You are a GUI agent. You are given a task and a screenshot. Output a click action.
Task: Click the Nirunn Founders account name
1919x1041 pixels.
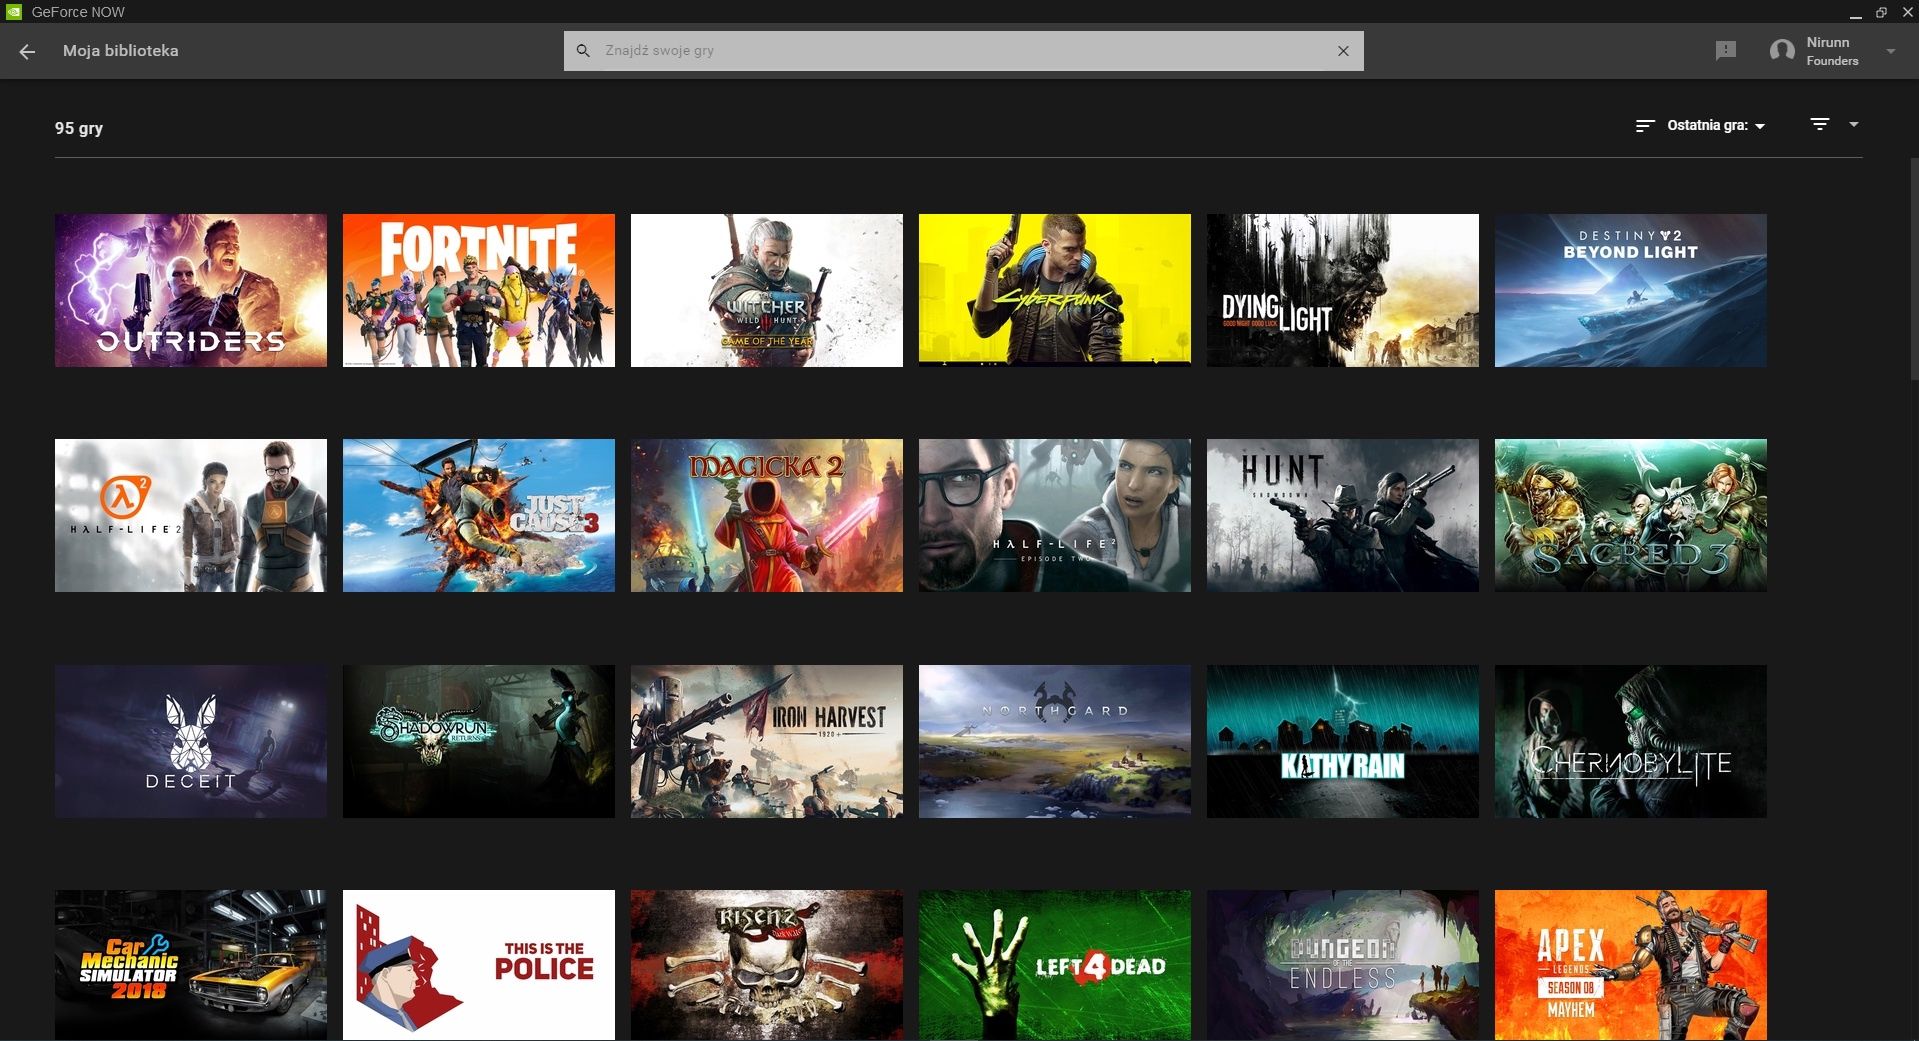click(1832, 51)
